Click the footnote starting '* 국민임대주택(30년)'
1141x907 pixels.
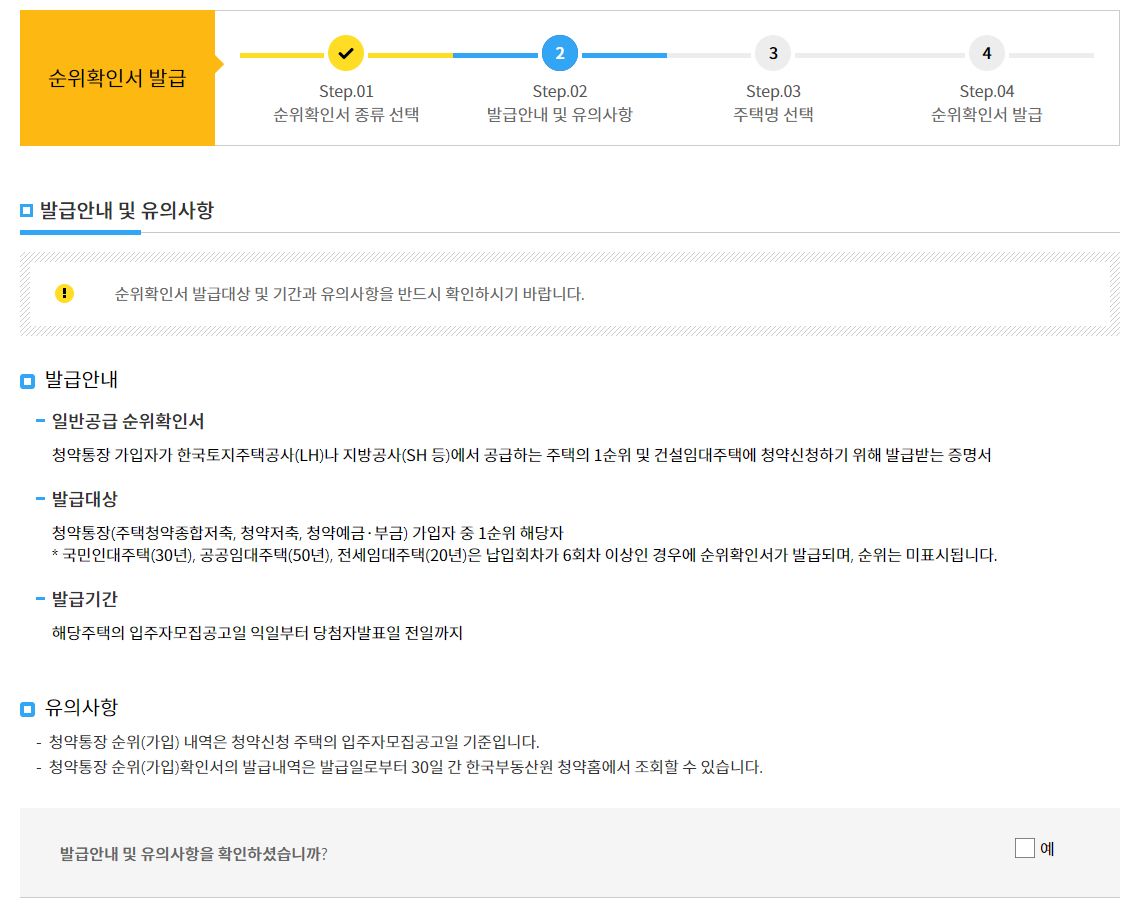click(524, 555)
